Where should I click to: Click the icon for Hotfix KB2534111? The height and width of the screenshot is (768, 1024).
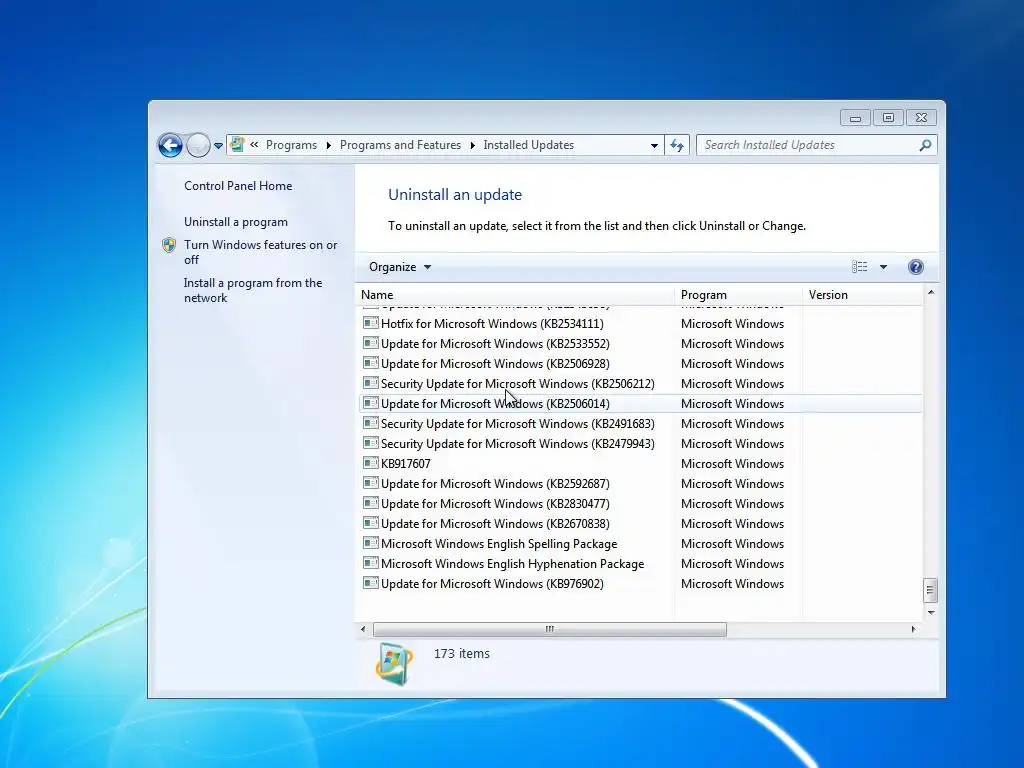[371, 323]
